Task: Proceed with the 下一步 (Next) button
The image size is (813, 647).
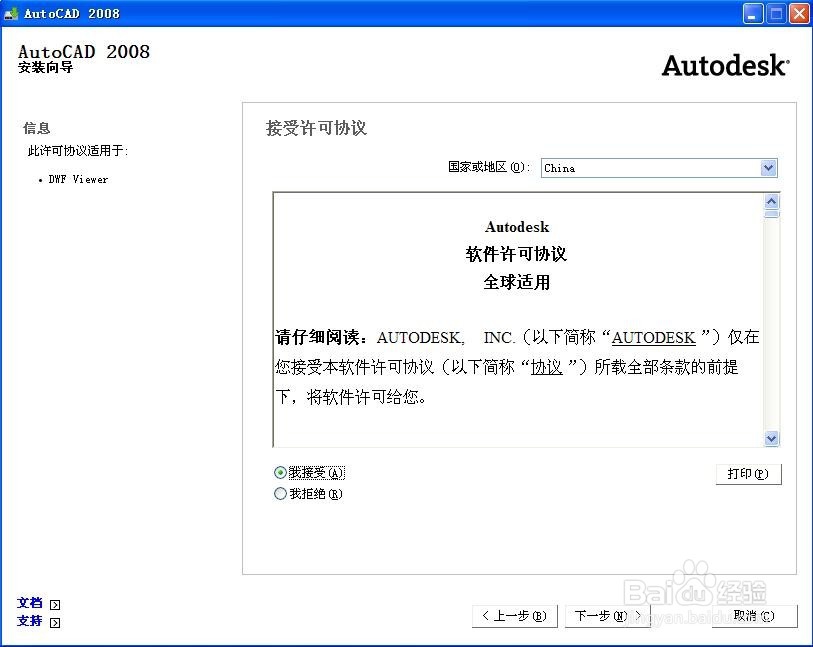Action: (x=607, y=616)
